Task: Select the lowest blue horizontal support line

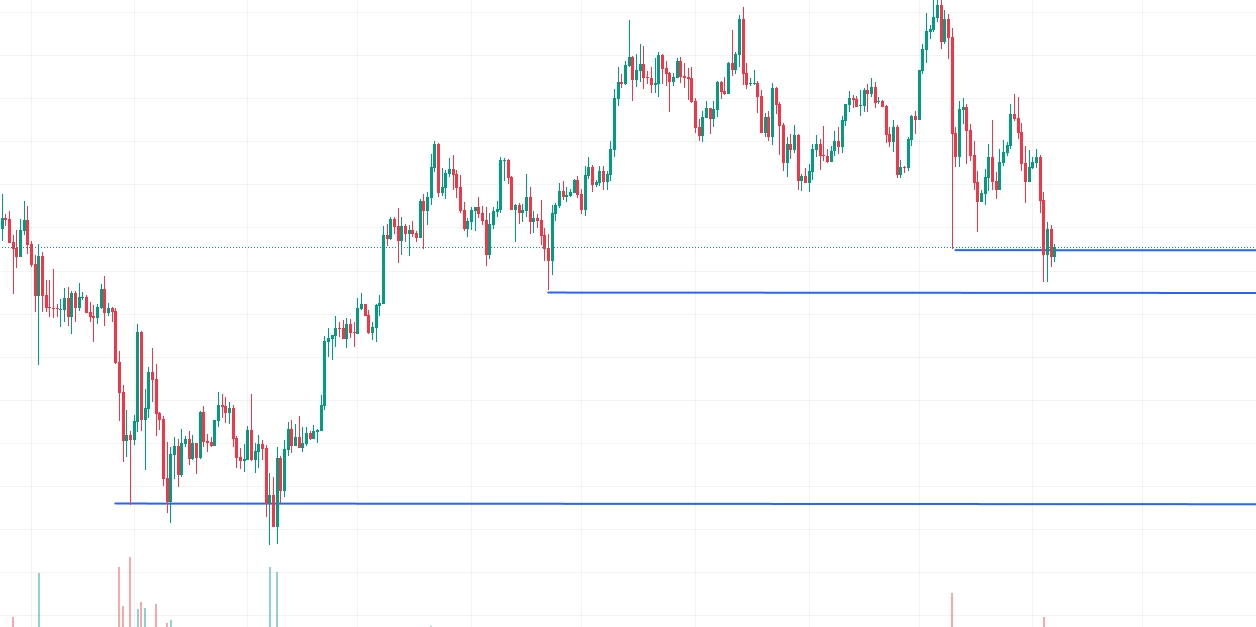Action: click(700, 504)
